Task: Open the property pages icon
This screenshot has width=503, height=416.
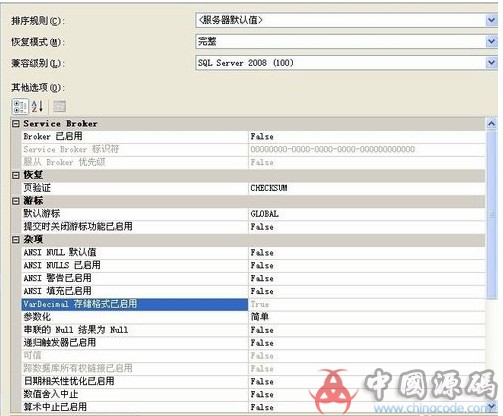Action: click(x=59, y=107)
